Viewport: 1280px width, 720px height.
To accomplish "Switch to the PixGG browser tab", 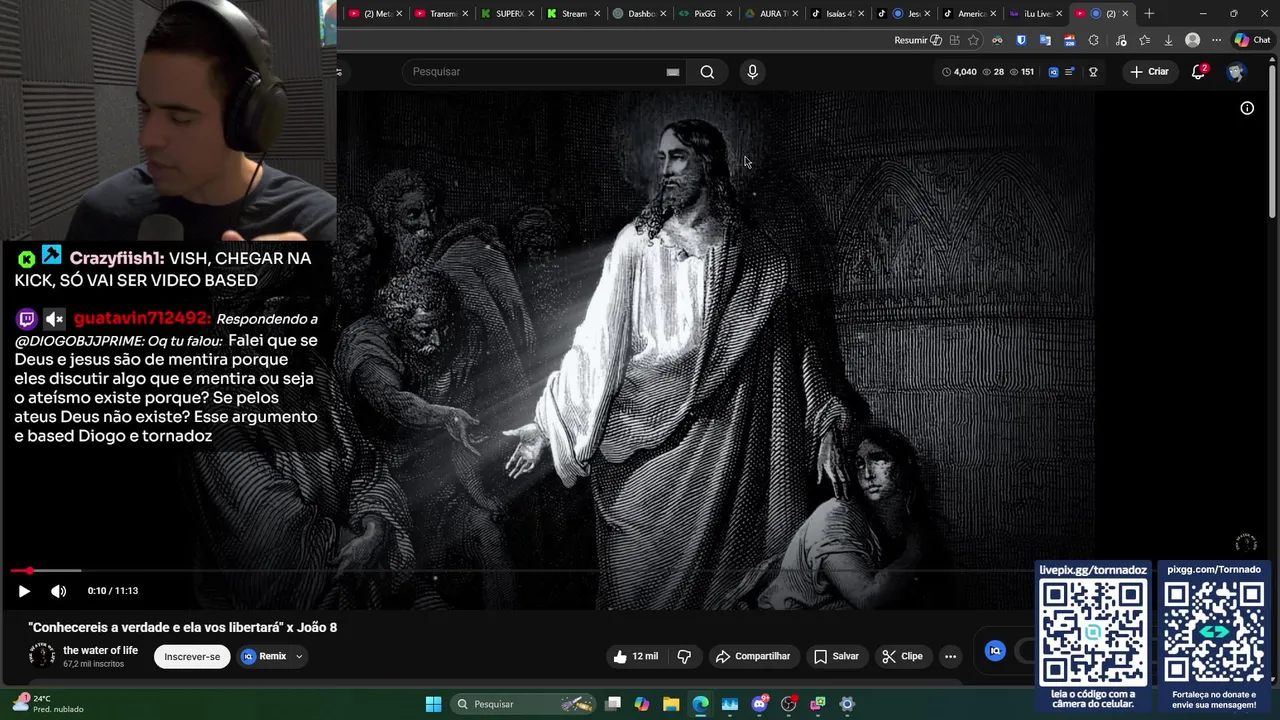I will click(x=704, y=14).
